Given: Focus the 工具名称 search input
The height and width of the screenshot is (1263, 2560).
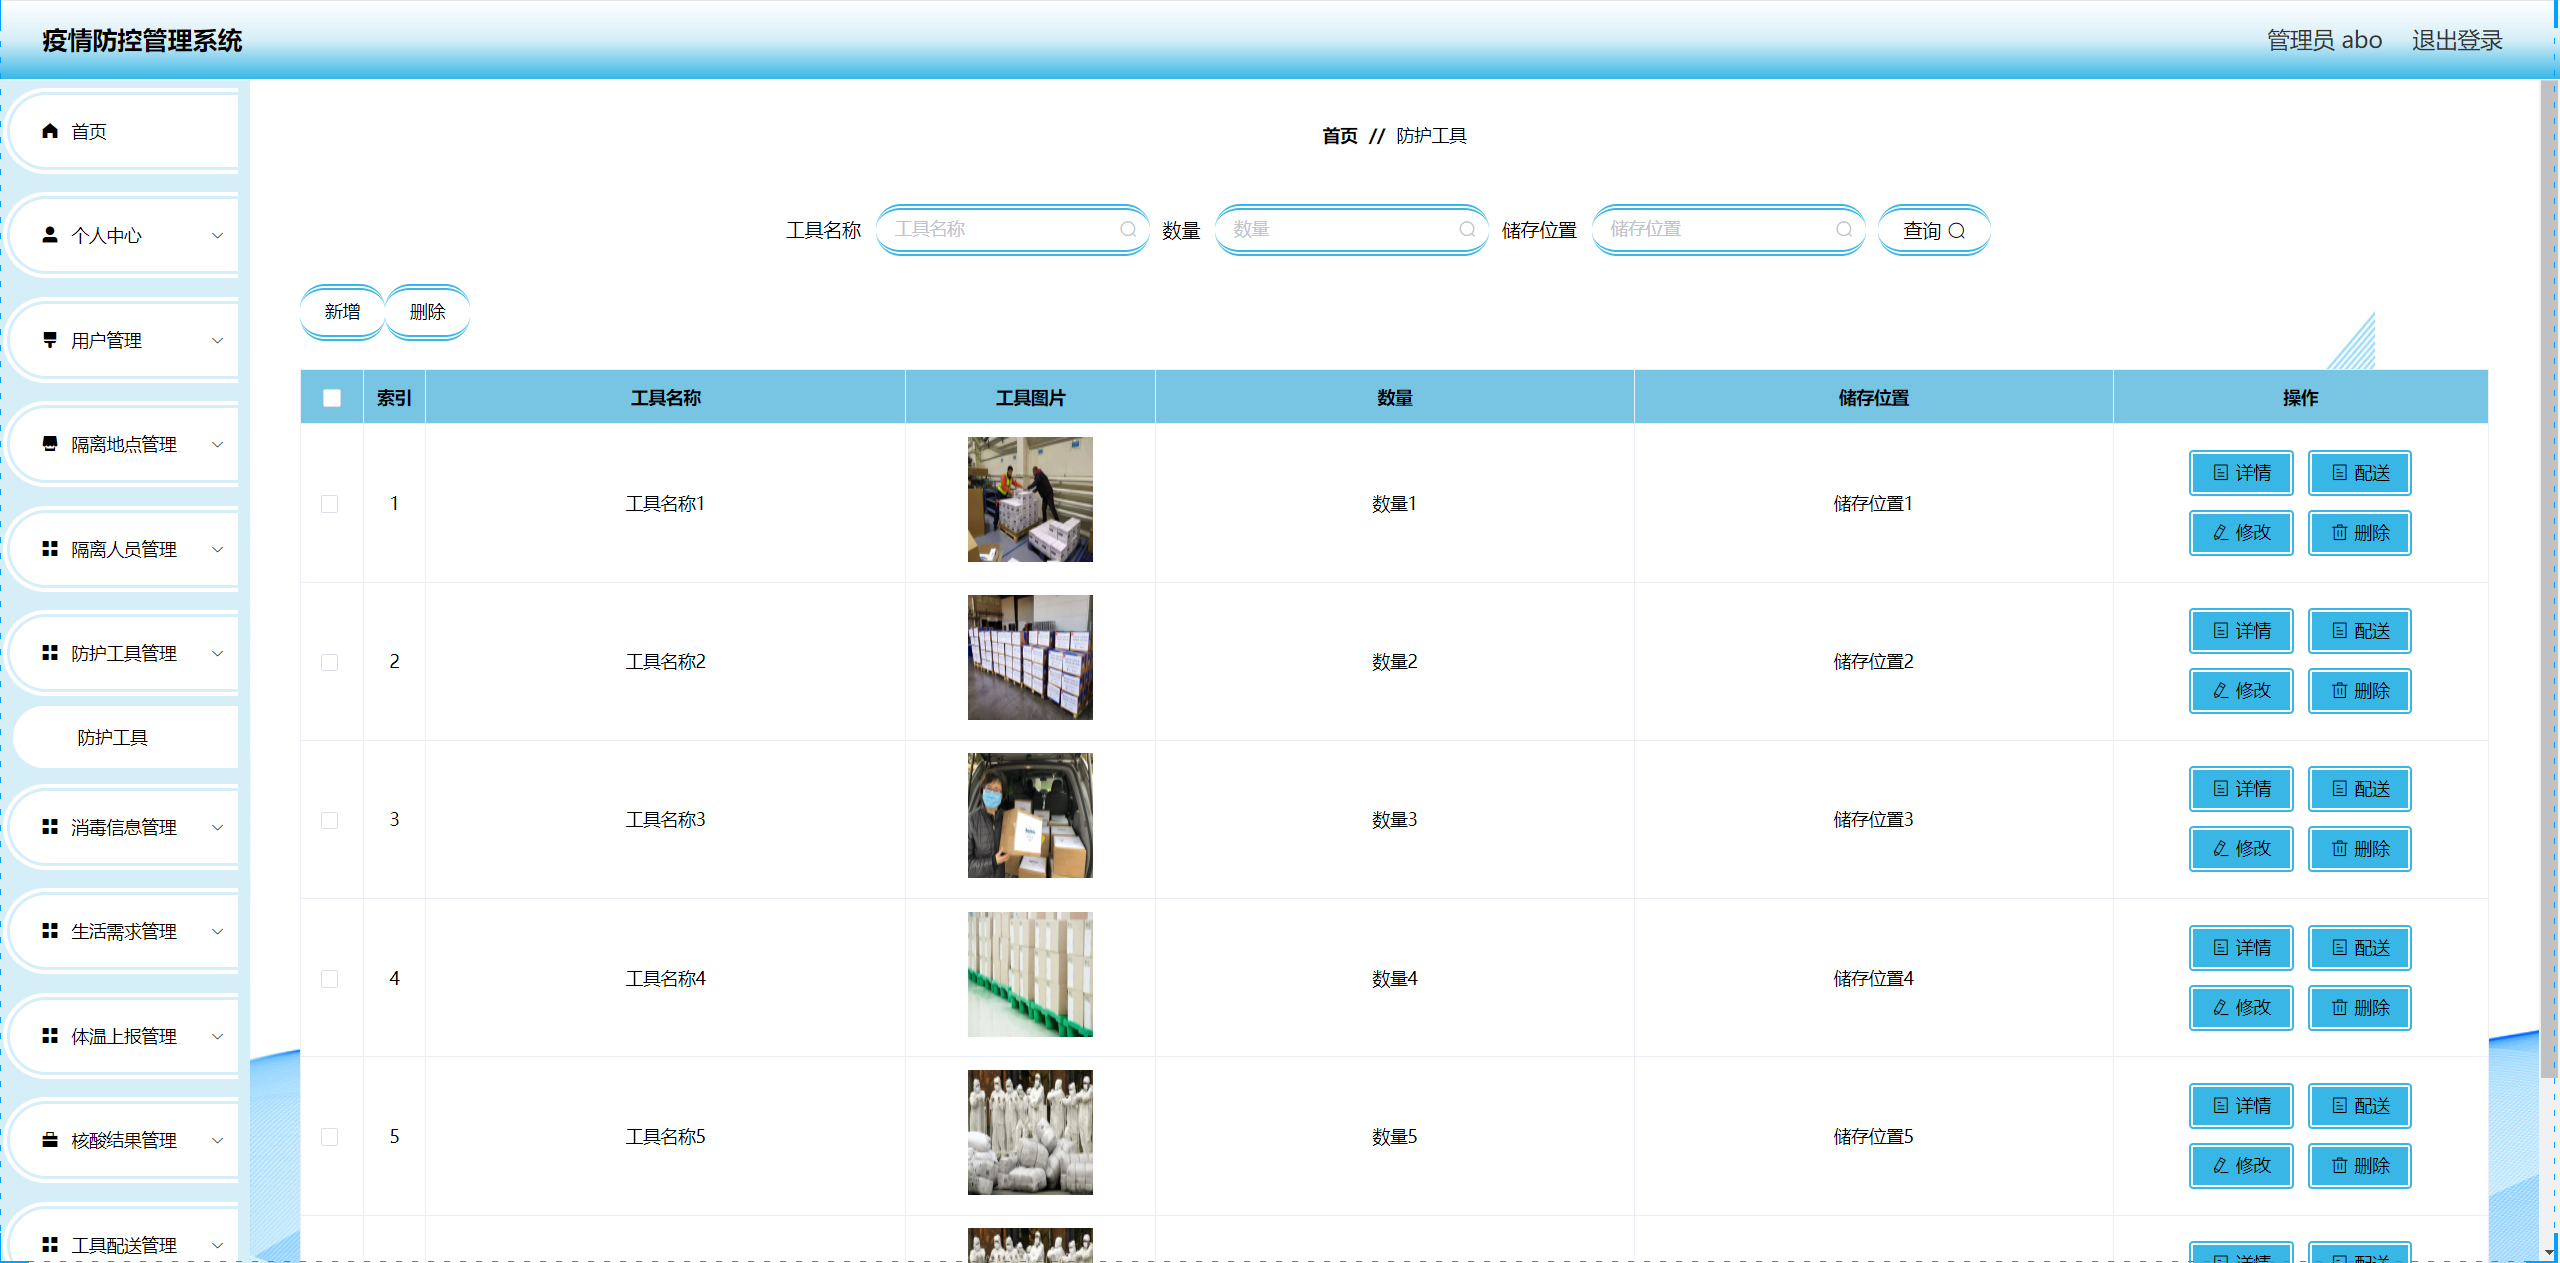Looking at the screenshot, I should coord(1012,229).
